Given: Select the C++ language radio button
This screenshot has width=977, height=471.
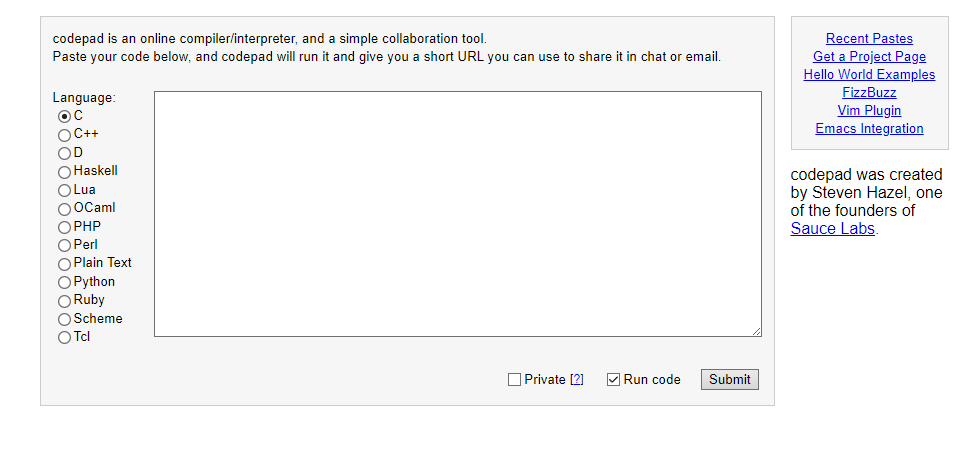Looking at the screenshot, I should (x=65, y=134).
